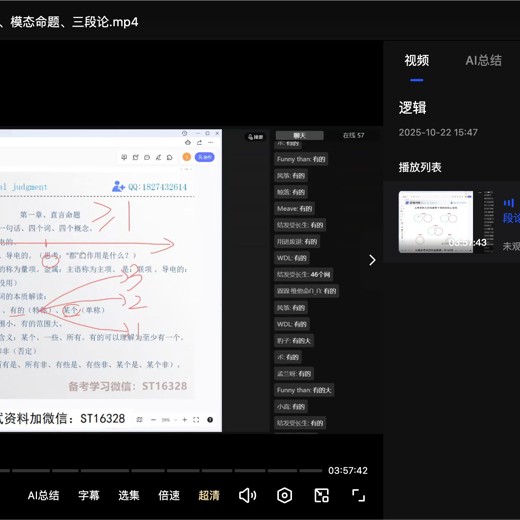
Task: Enter fullscreen with the corner-brackets icon
Action: coord(359,495)
